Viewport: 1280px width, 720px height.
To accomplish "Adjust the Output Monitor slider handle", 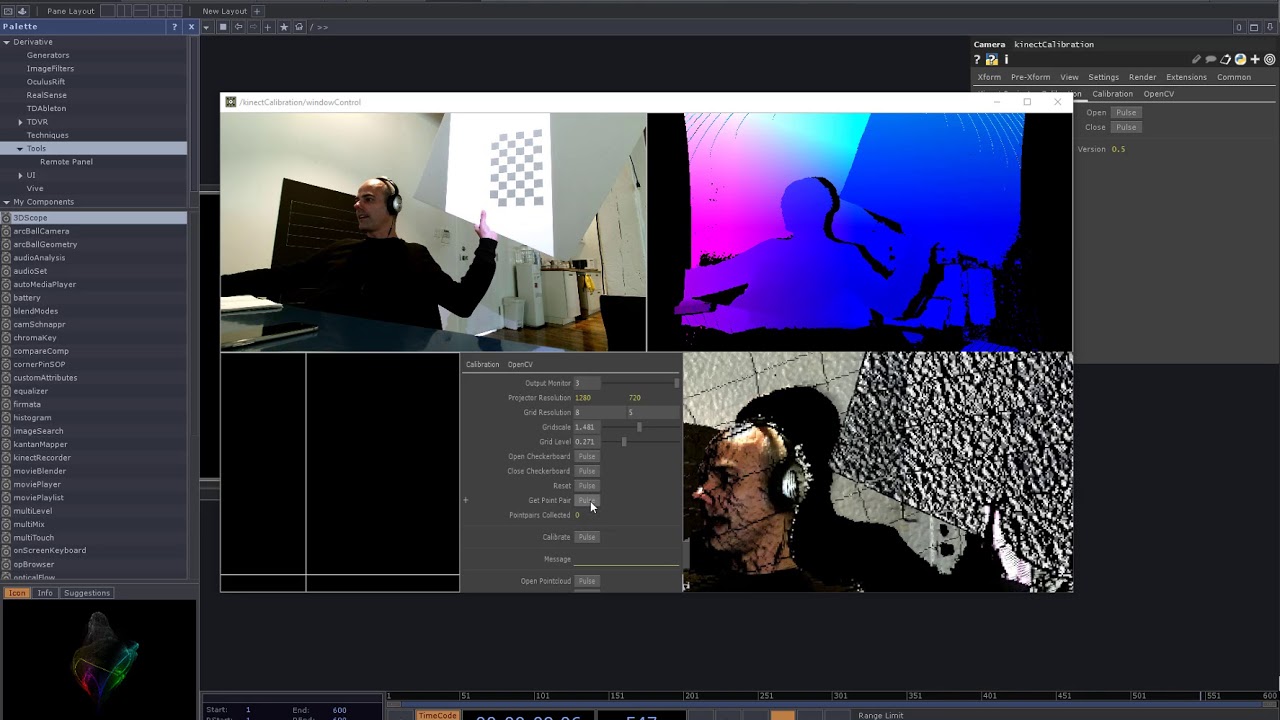I will tap(677, 383).
